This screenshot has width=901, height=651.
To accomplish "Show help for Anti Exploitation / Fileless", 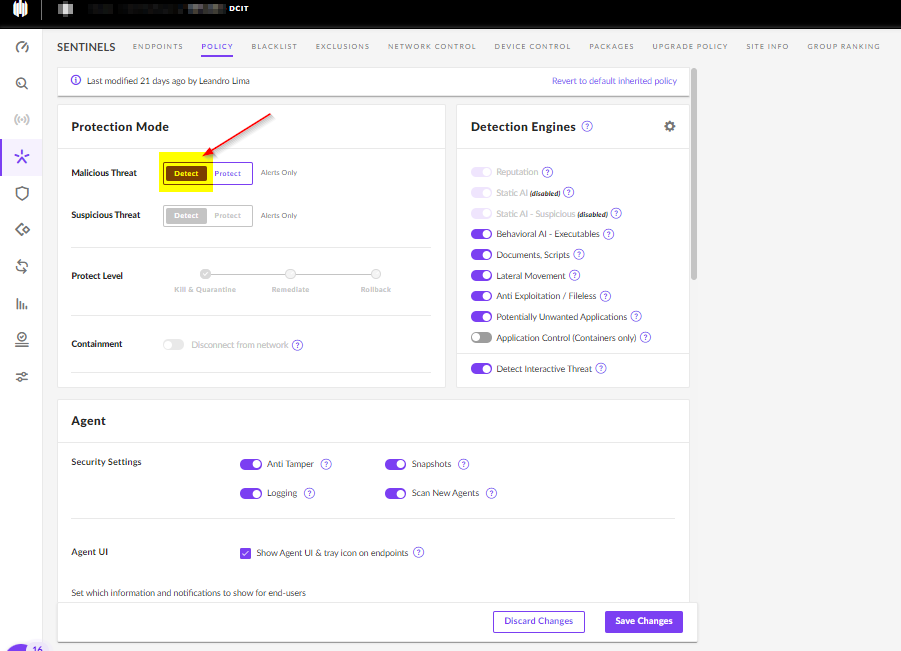I will click(605, 296).
